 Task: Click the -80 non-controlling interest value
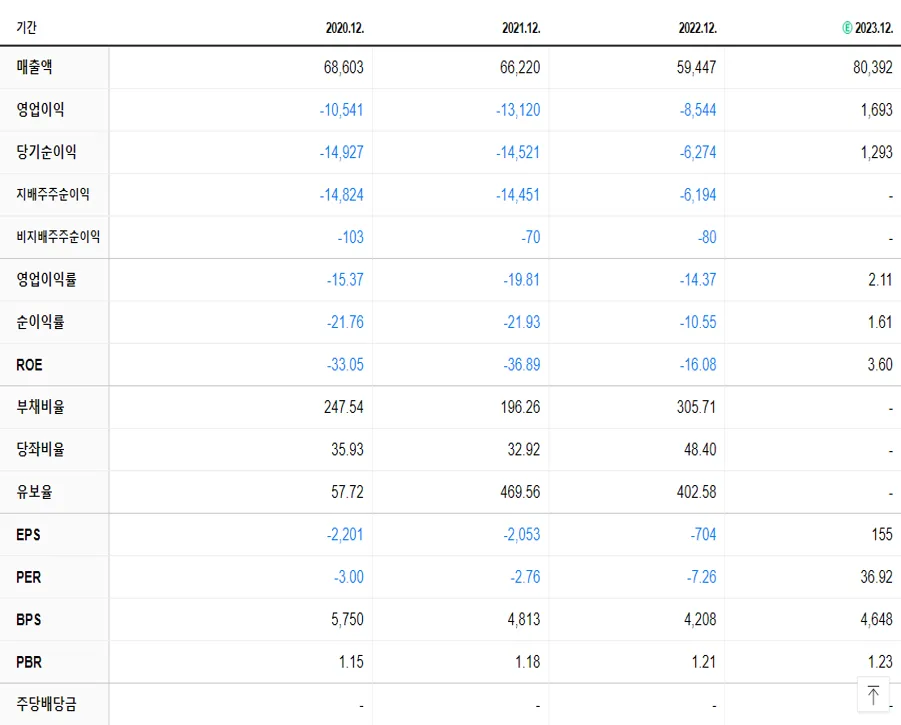click(x=707, y=237)
